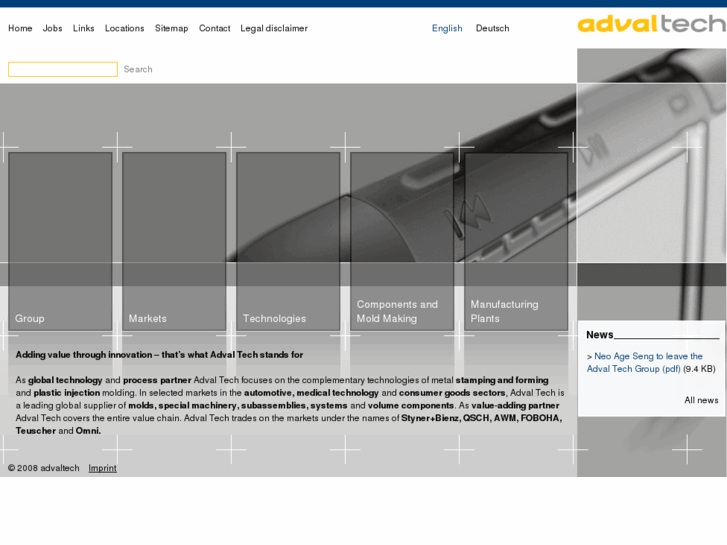View the Locations page

[124, 28]
